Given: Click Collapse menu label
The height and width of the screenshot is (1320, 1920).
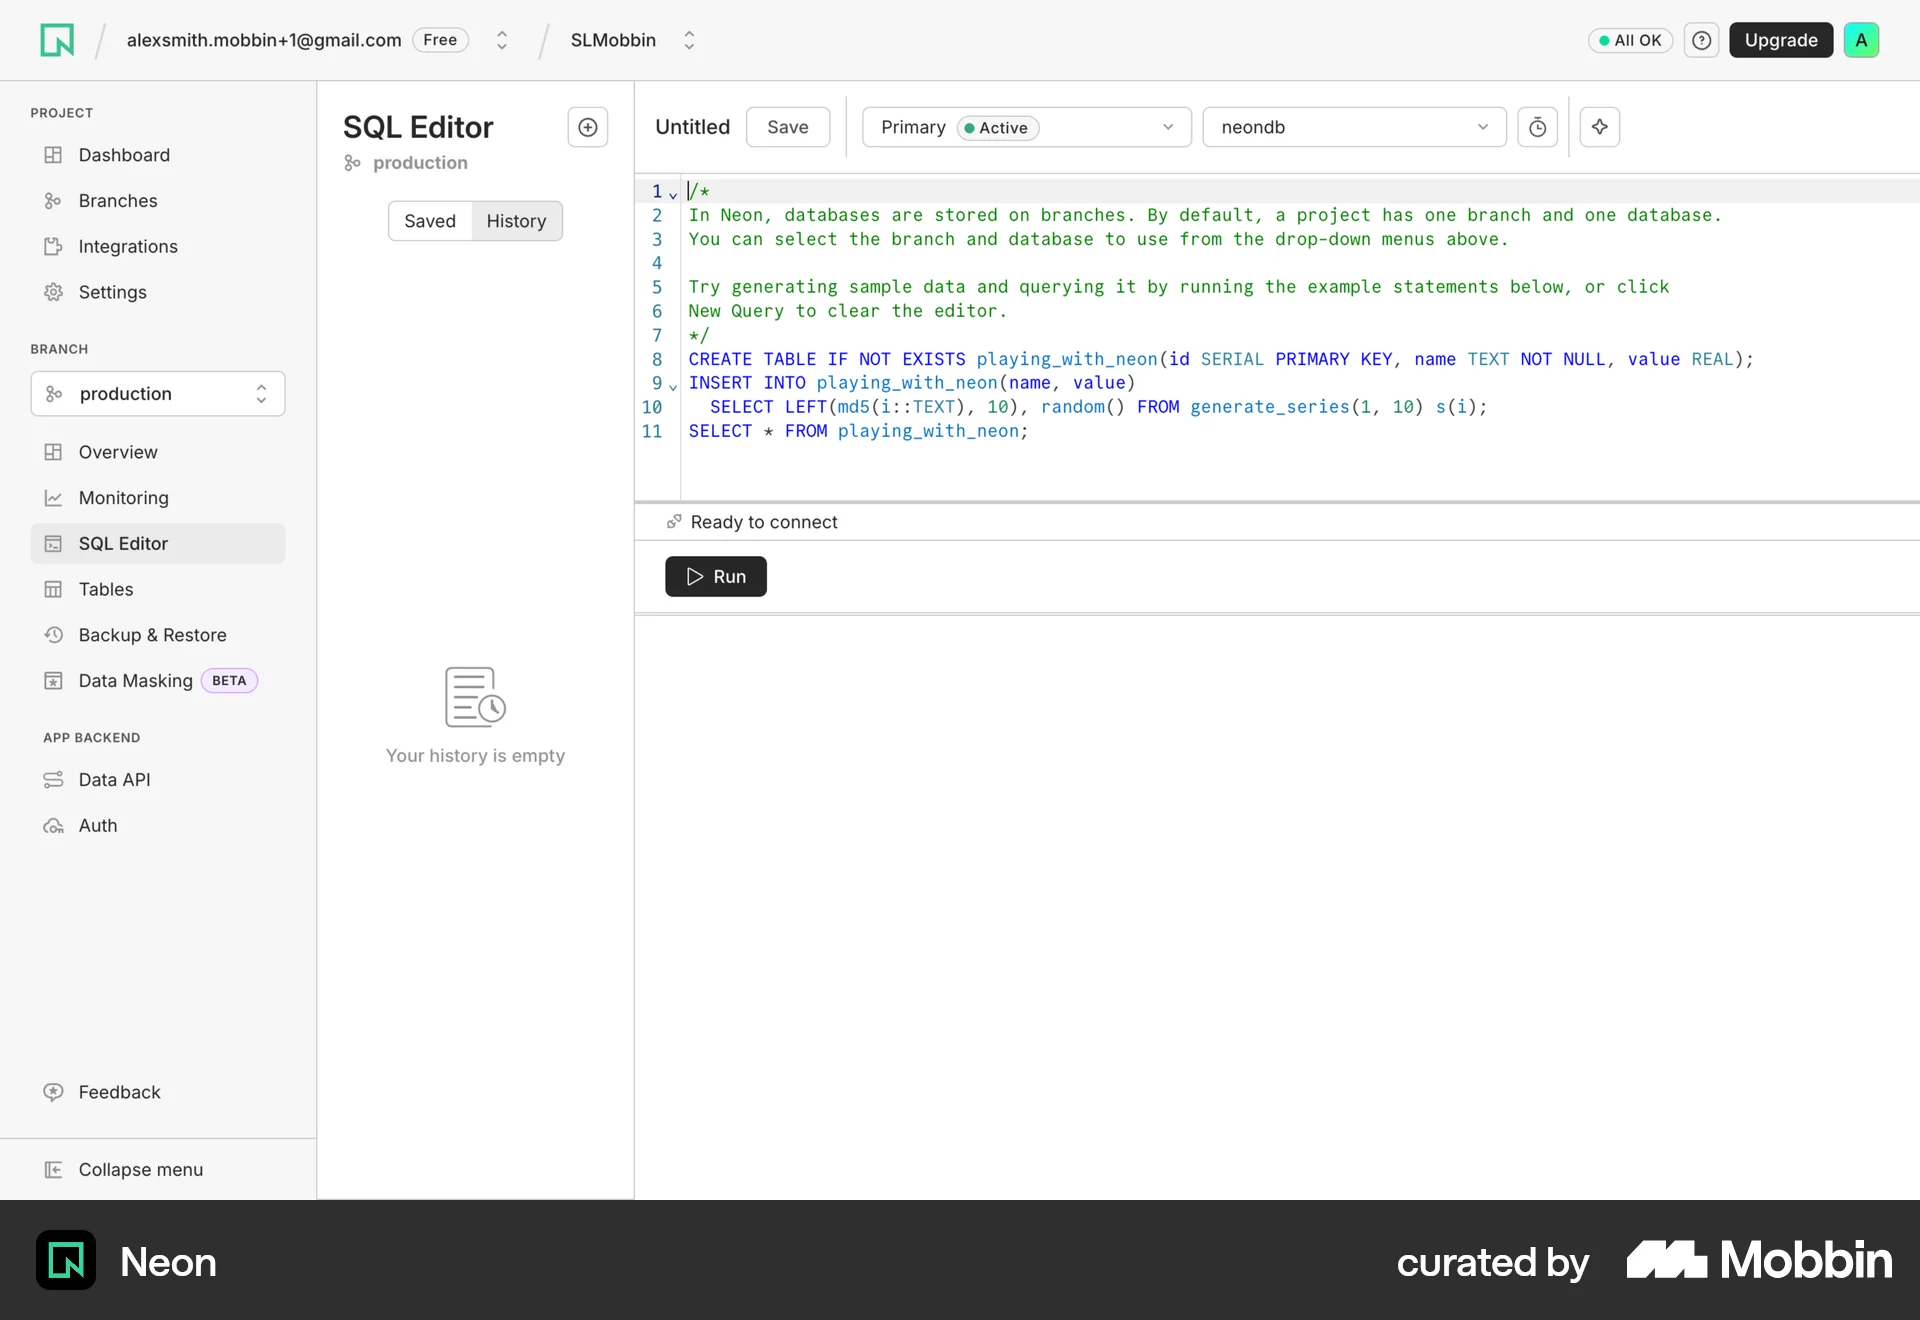Looking at the screenshot, I should click(x=141, y=1170).
